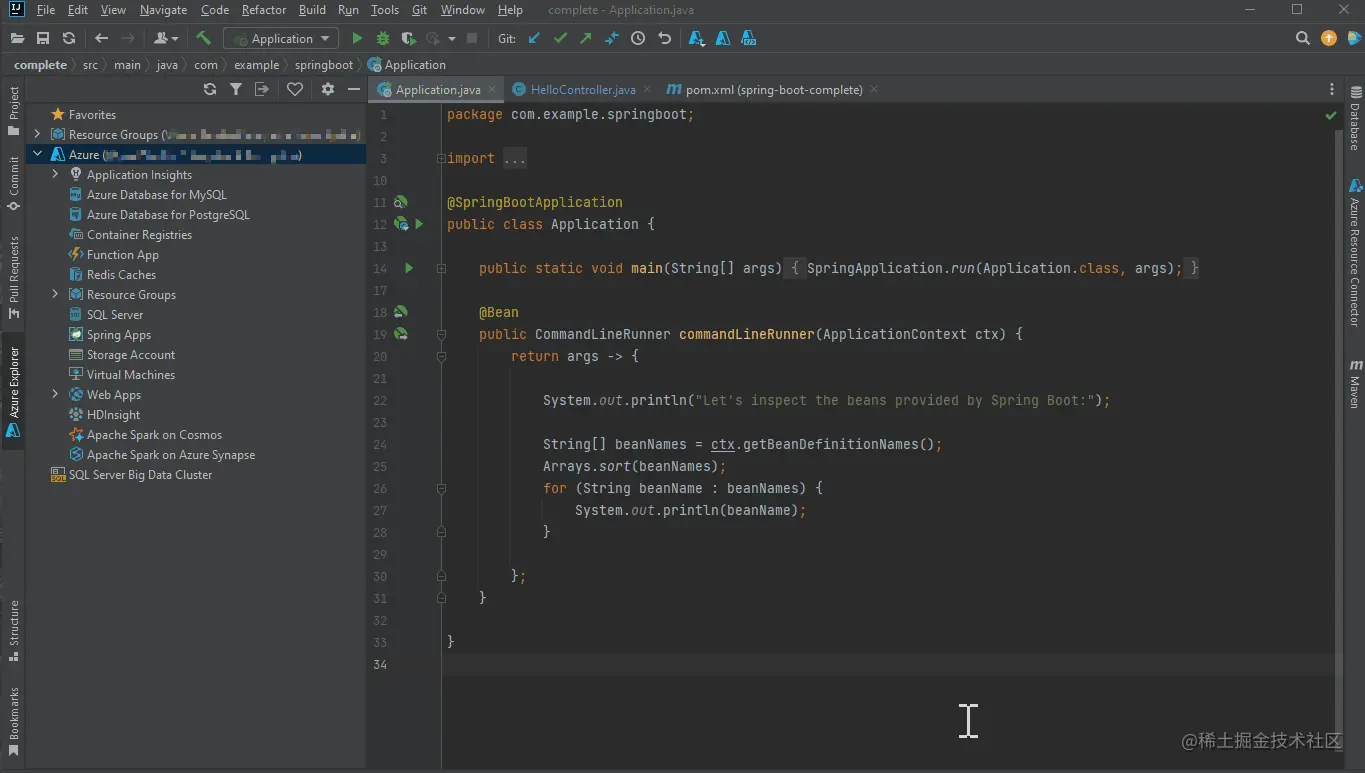Viewport: 1365px width, 773px height.
Task: Run Application with green play button
Action: 357,38
